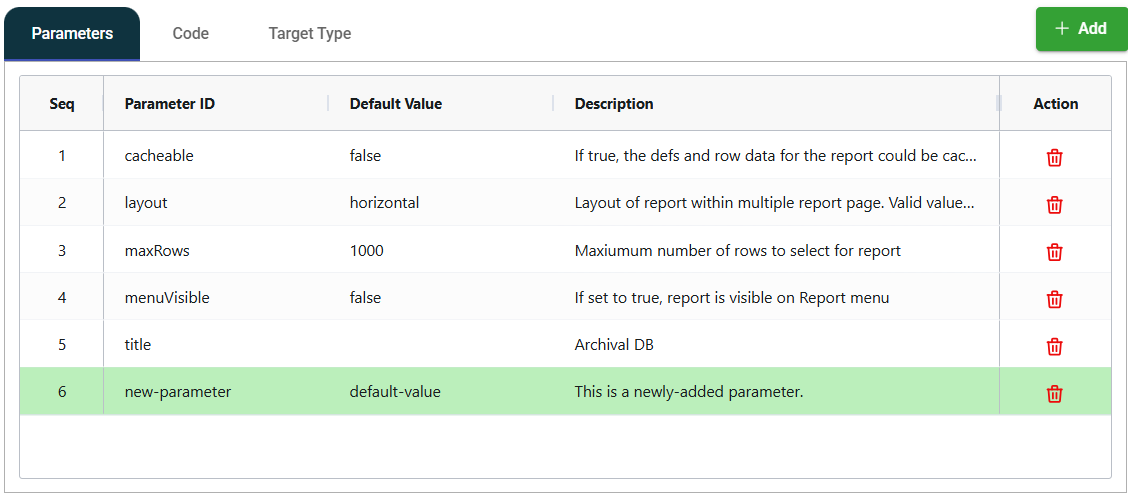Delete the cacheable parameter row
Screen dimensions: 1128x496
(x=1054, y=158)
